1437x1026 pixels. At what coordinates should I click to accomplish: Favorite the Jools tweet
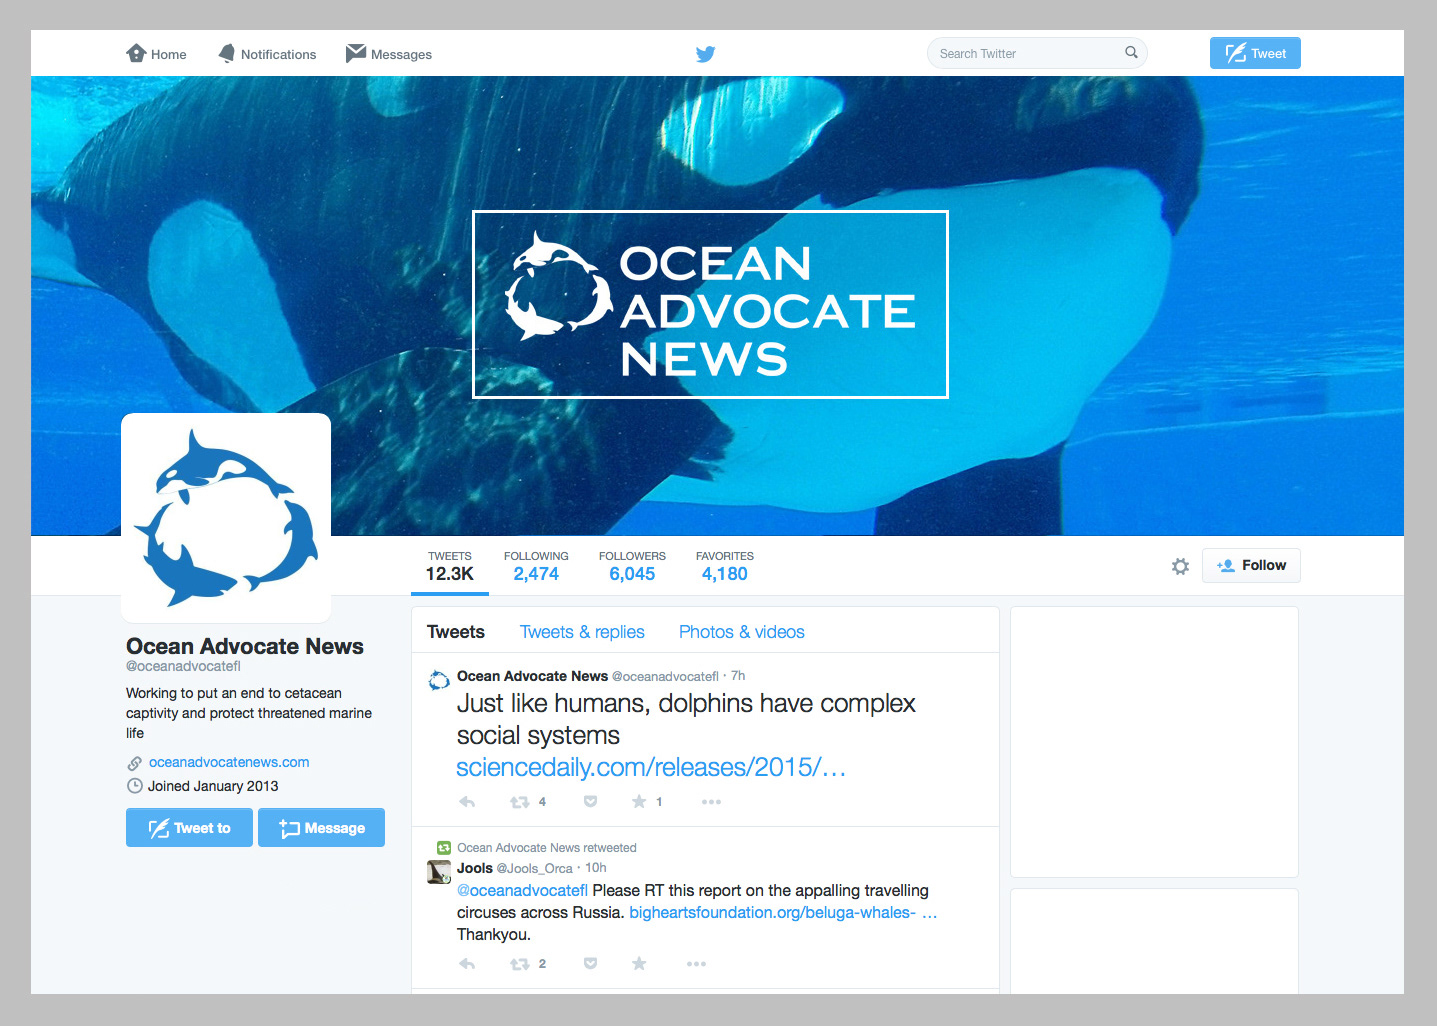pyautogui.click(x=639, y=963)
